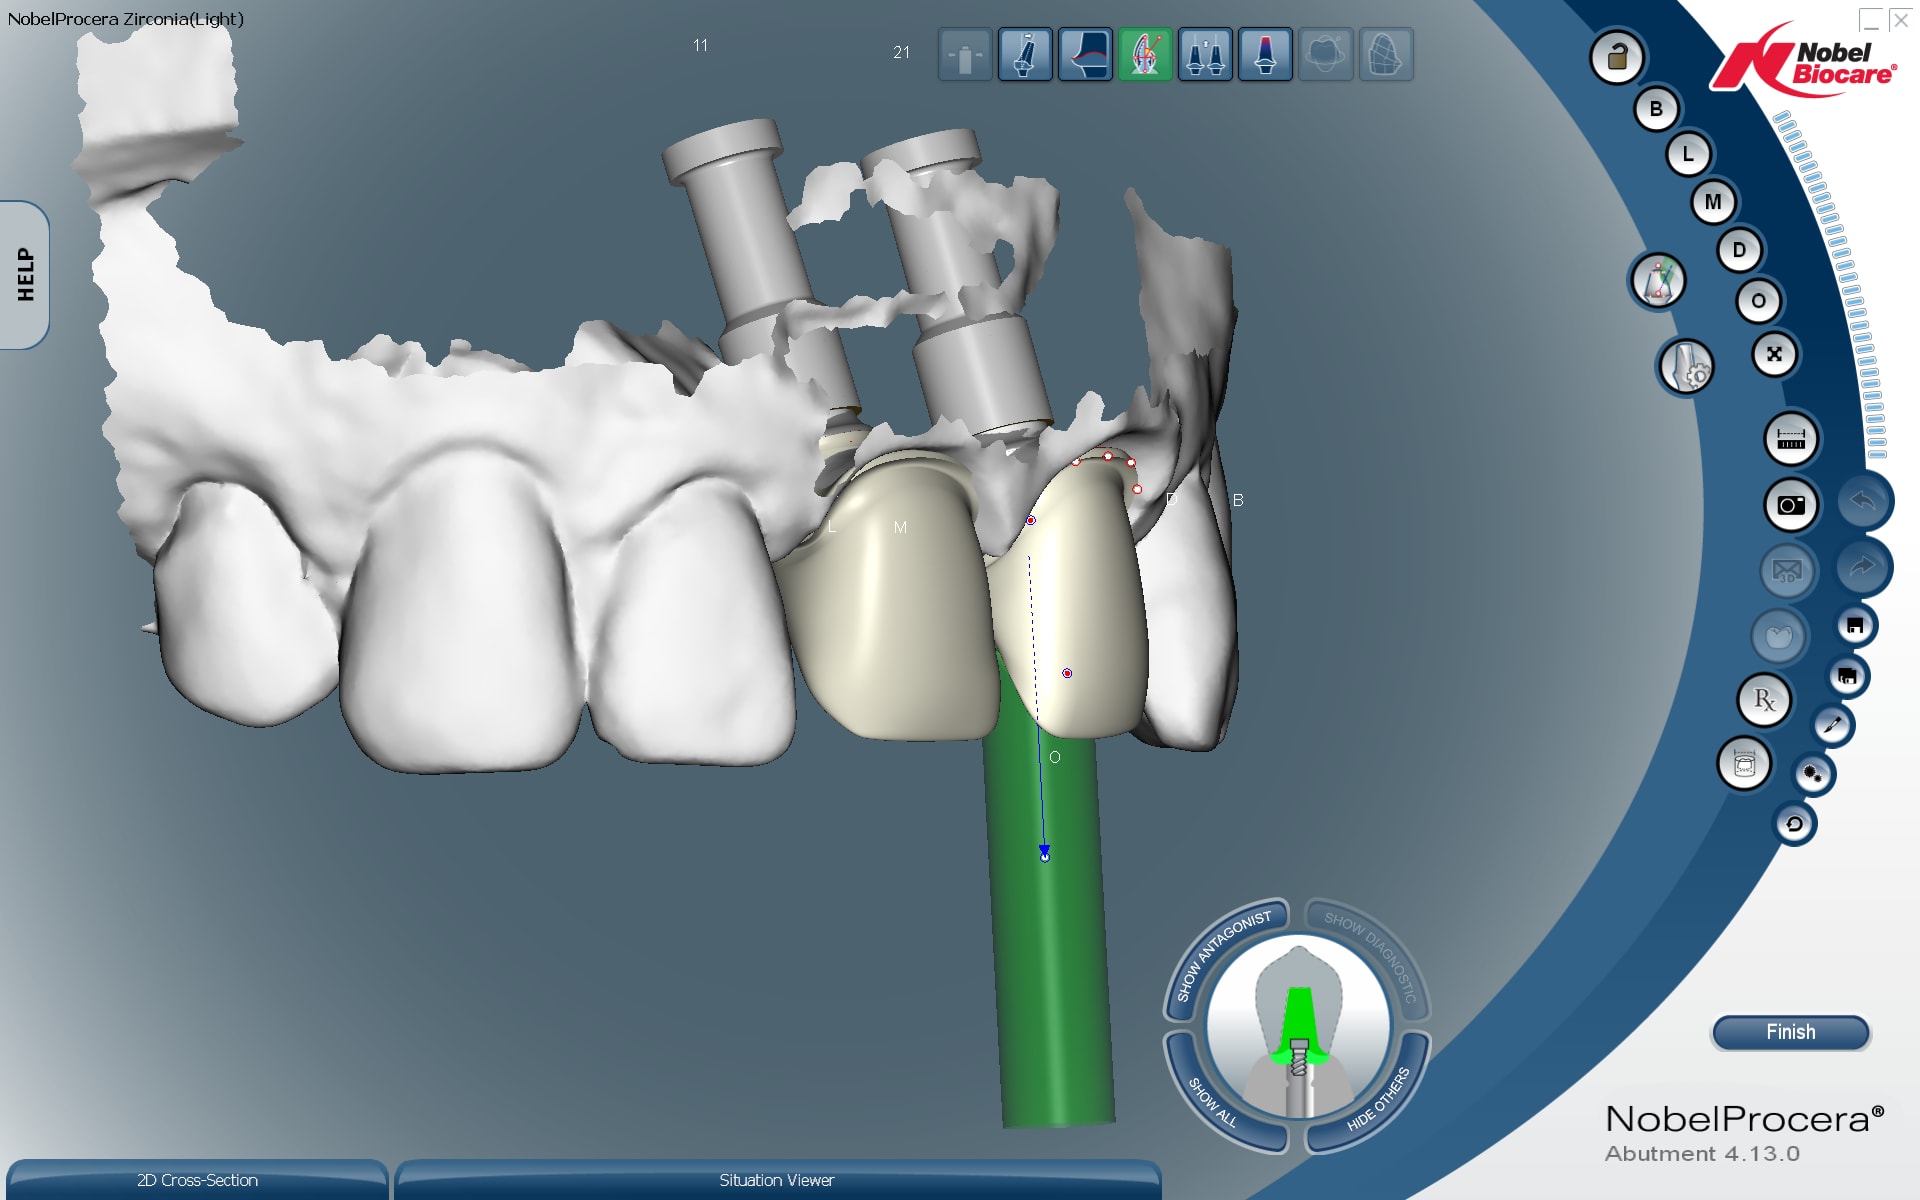This screenshot has width=1920, height=1200.
Task: Redo with the right curved arrow
Action: 1863,566
